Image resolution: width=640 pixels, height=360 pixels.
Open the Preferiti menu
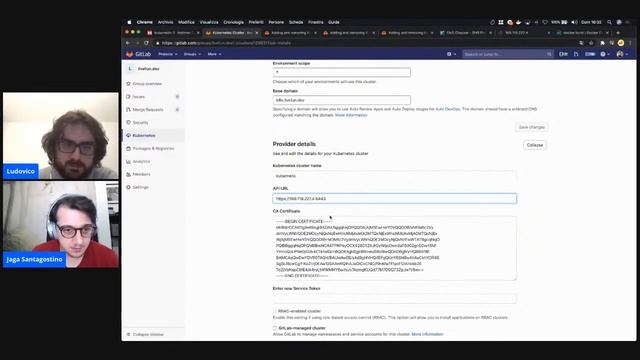click(x=256, y=22)
